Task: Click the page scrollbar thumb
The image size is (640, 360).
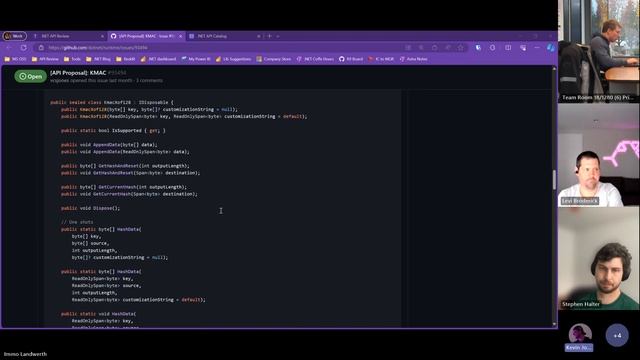Action: tap(554, 180)
